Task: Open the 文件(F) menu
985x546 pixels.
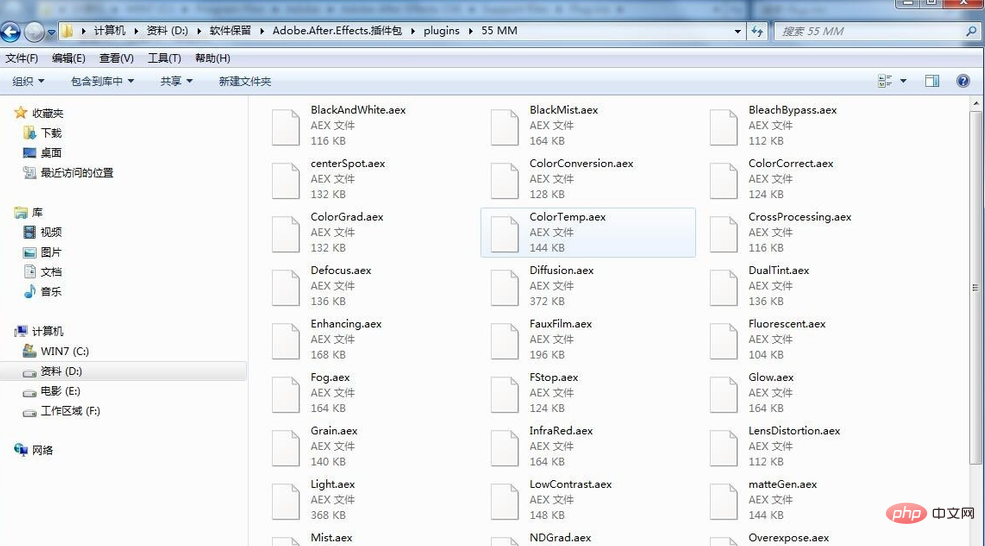Action: [x=21, y=58]
